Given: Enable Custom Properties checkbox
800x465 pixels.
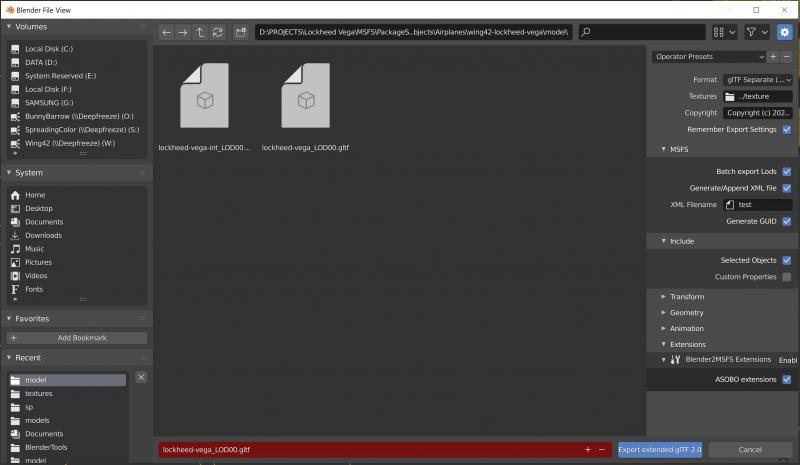Looking at the screenshot, I should pos(787,277).
